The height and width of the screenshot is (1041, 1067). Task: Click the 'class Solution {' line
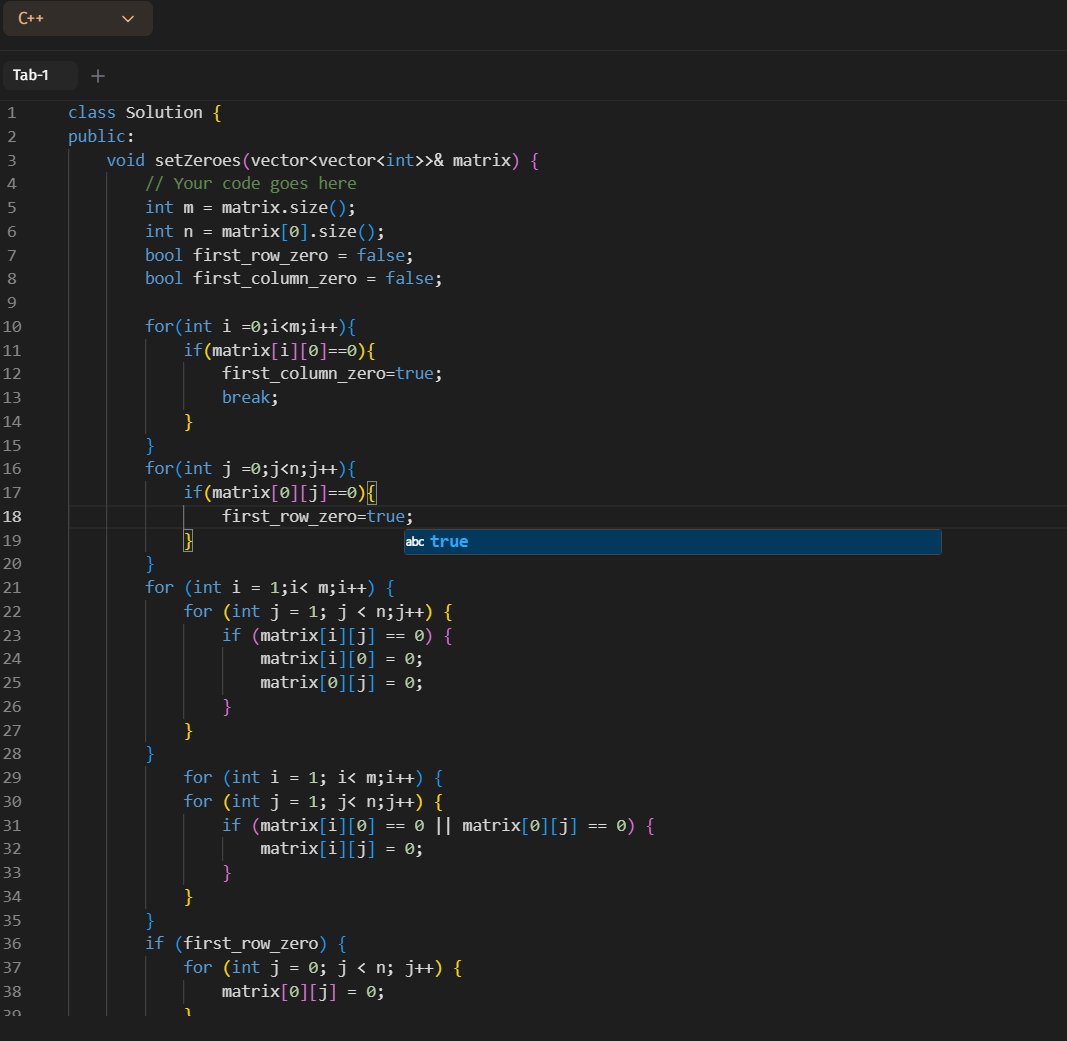coord(144,112)
